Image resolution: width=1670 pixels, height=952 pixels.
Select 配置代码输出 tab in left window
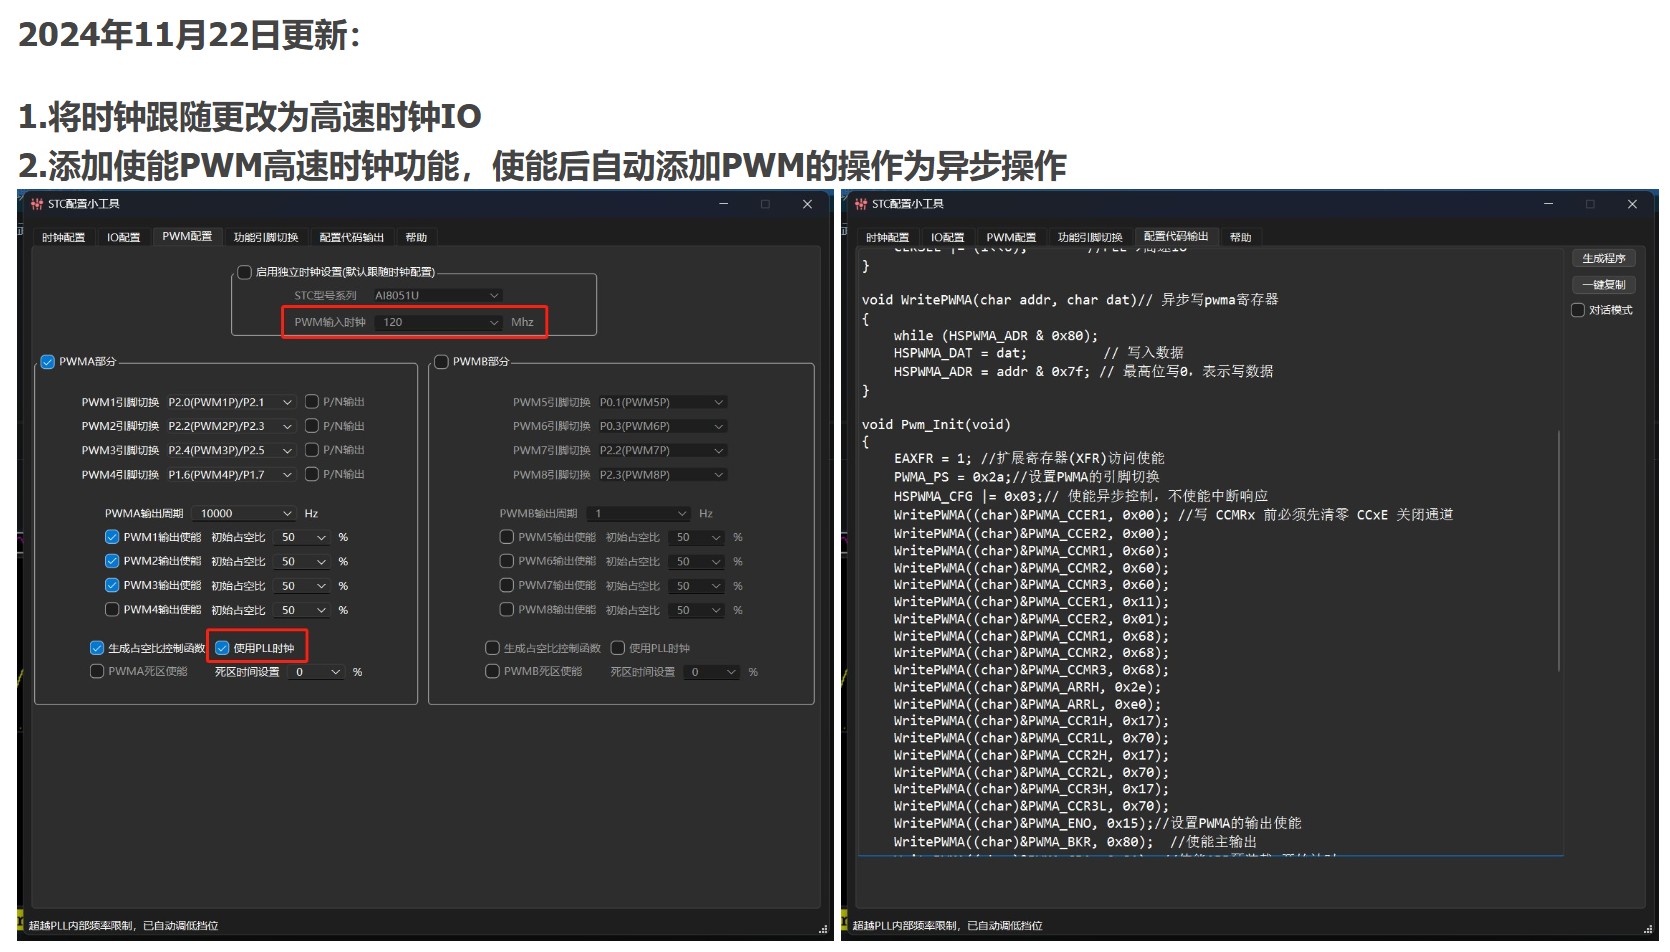coord(351,238)
